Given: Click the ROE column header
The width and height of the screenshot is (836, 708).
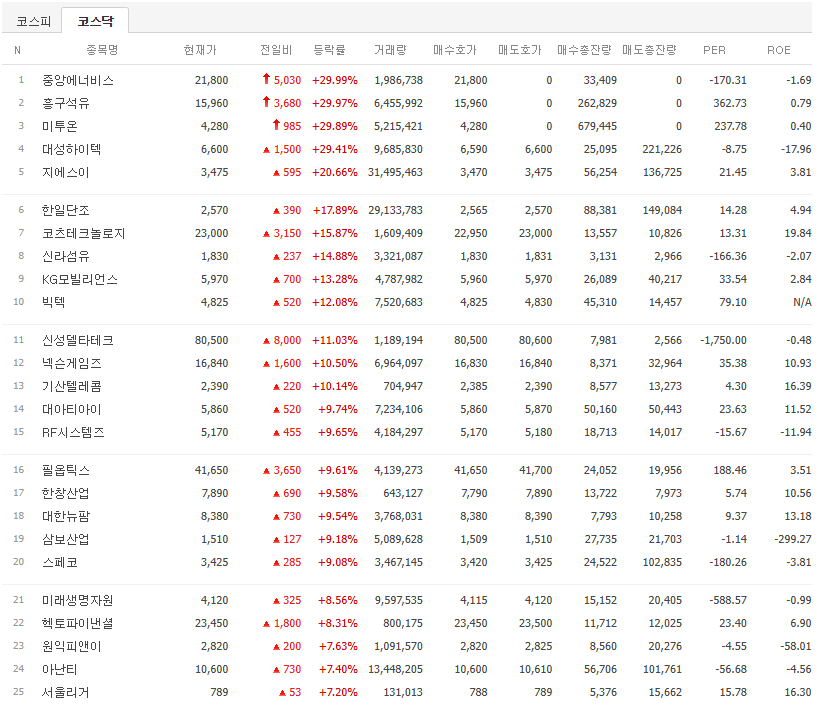Looking at the screenshot, I should (779, 50).
